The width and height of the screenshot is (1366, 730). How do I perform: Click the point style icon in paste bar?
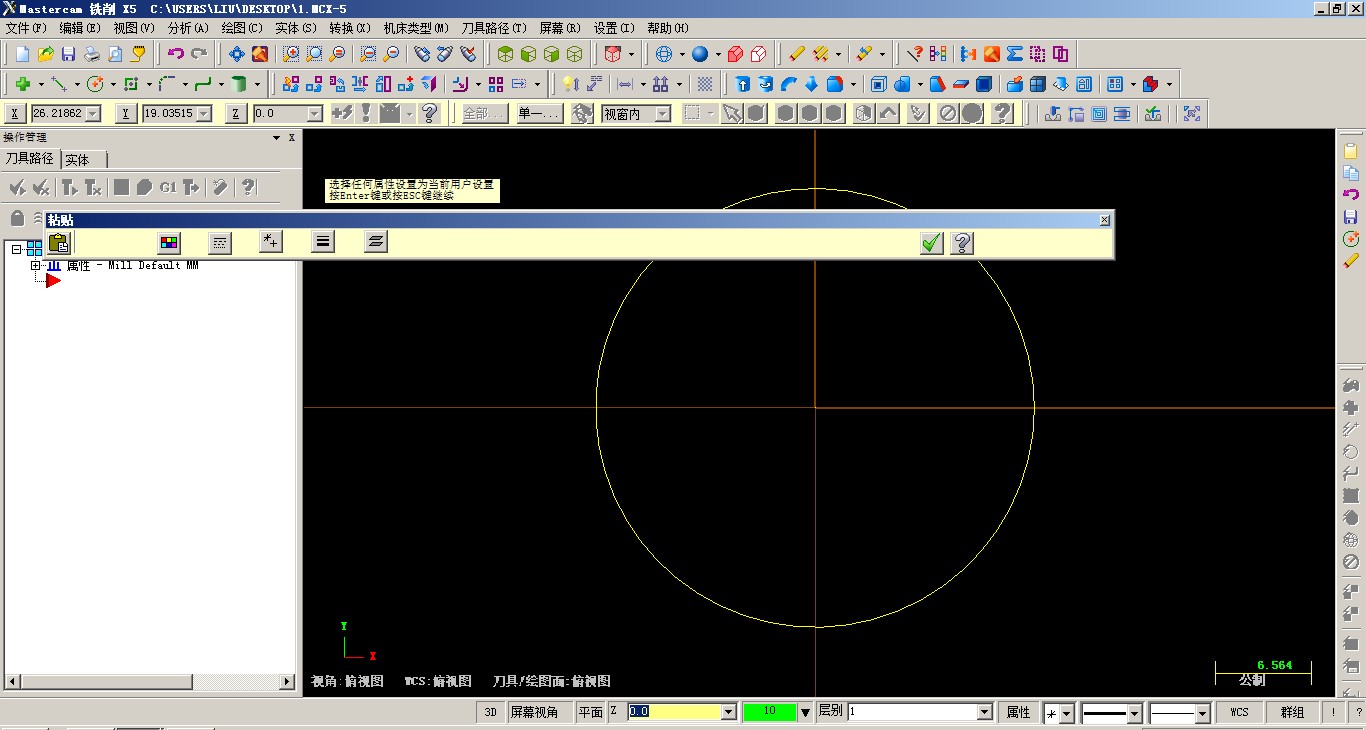point(270,242)
